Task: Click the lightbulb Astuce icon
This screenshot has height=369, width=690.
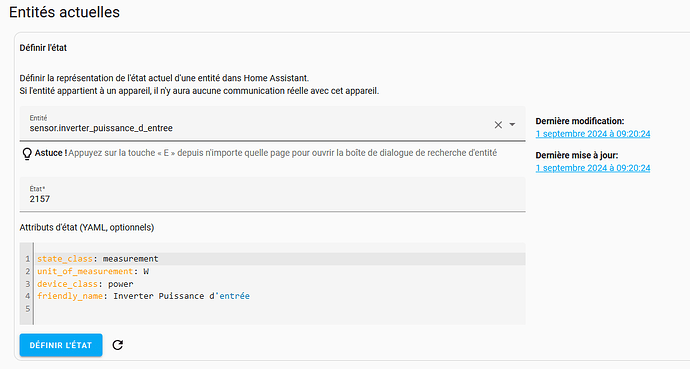Action: click(x=27, y=153)
